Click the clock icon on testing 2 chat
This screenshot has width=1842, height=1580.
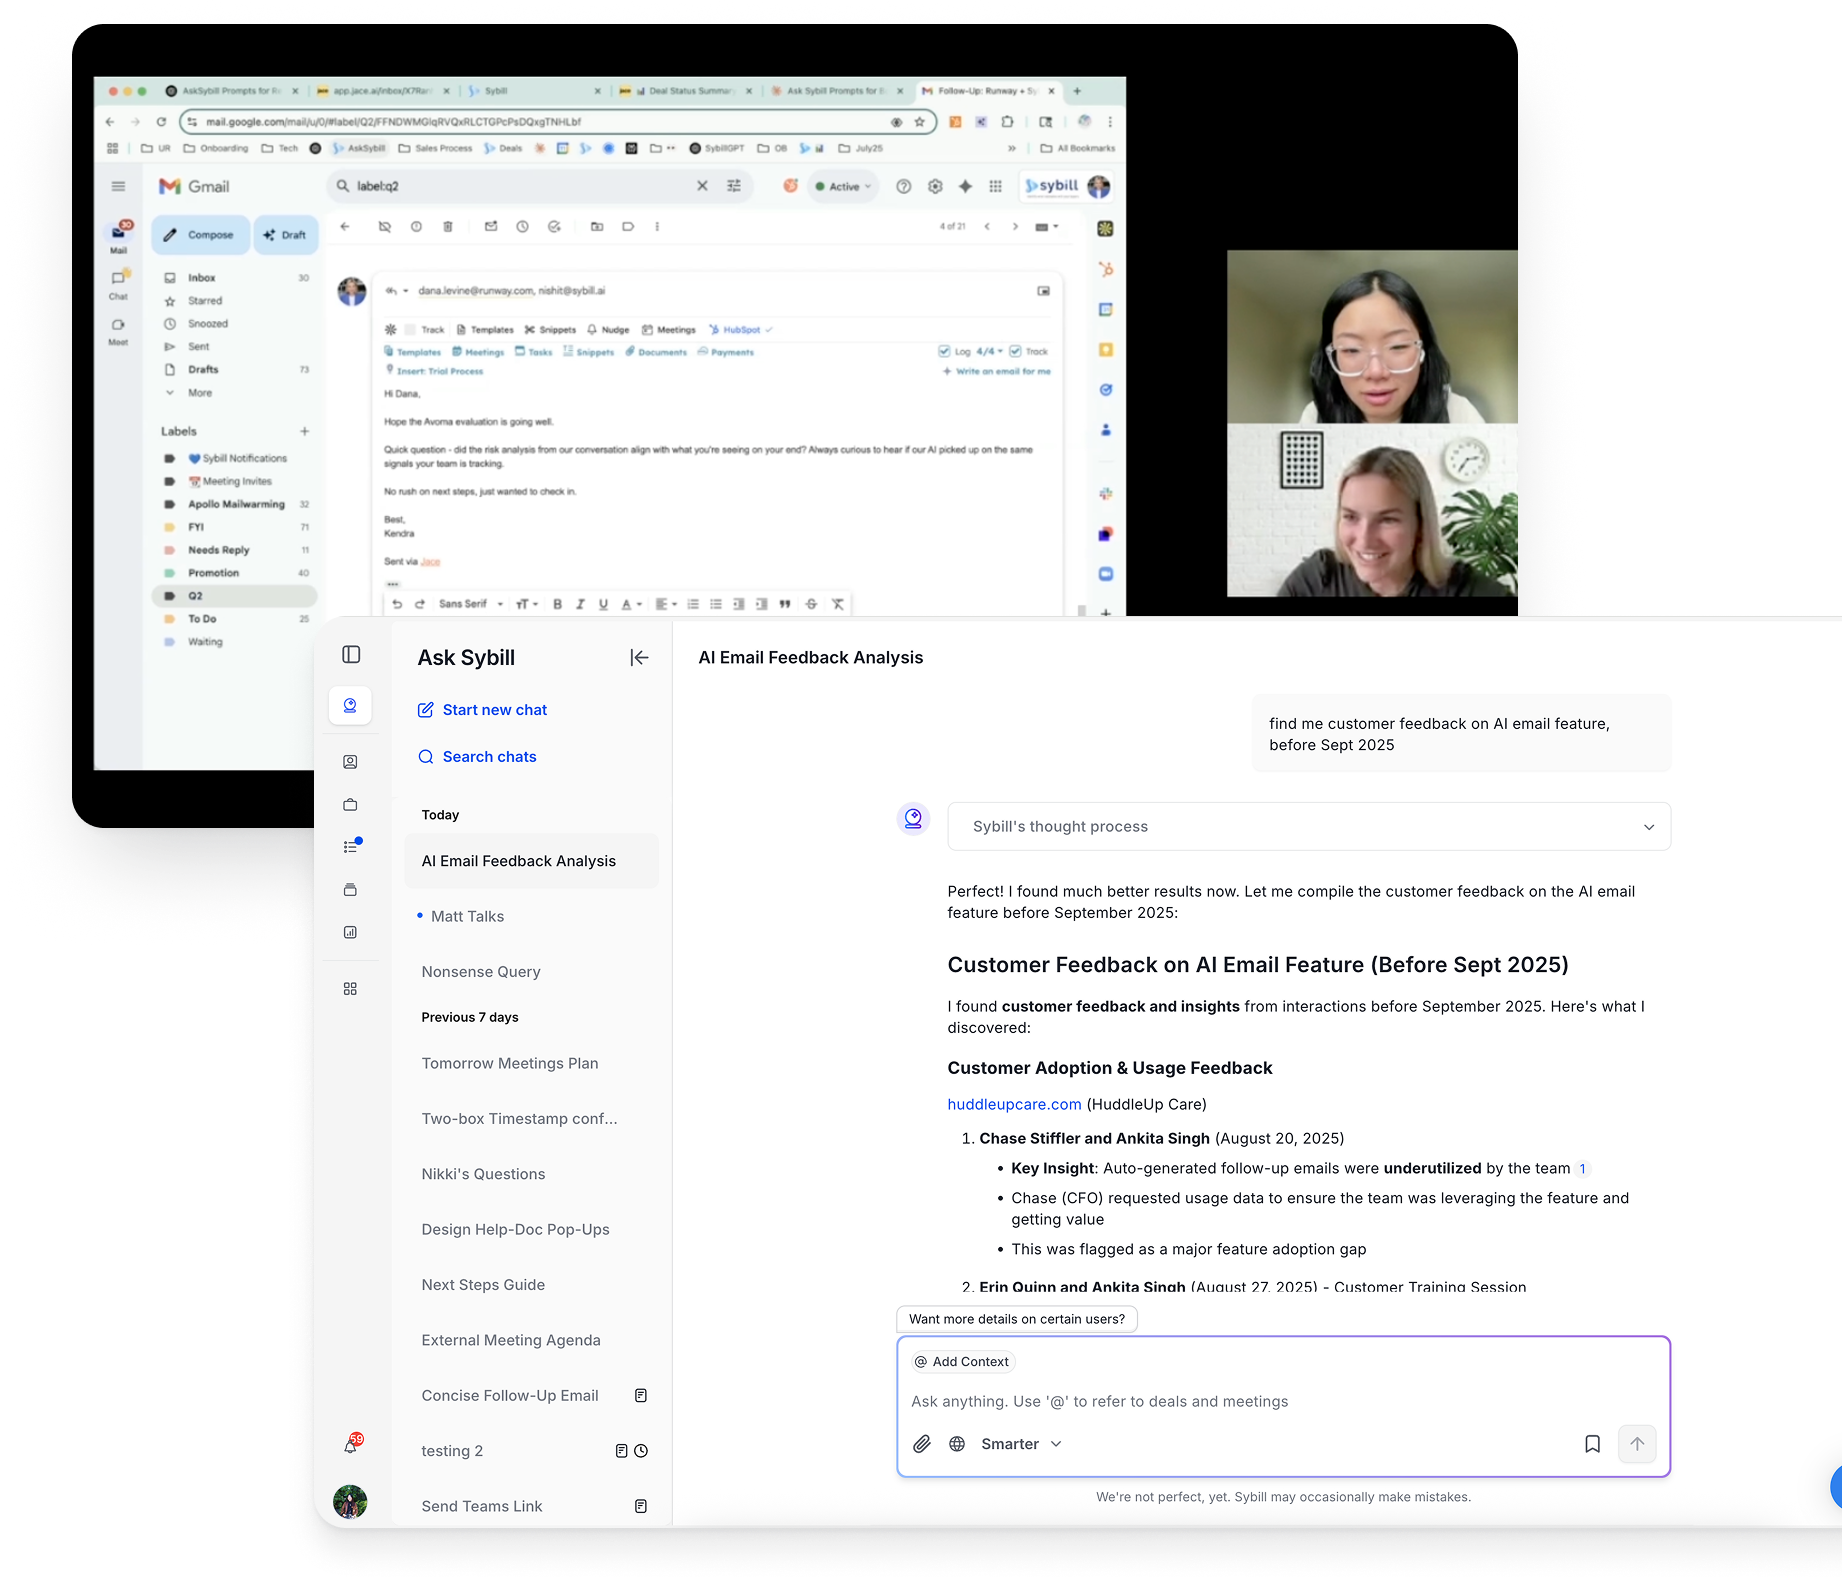[x=641, y=1451]
